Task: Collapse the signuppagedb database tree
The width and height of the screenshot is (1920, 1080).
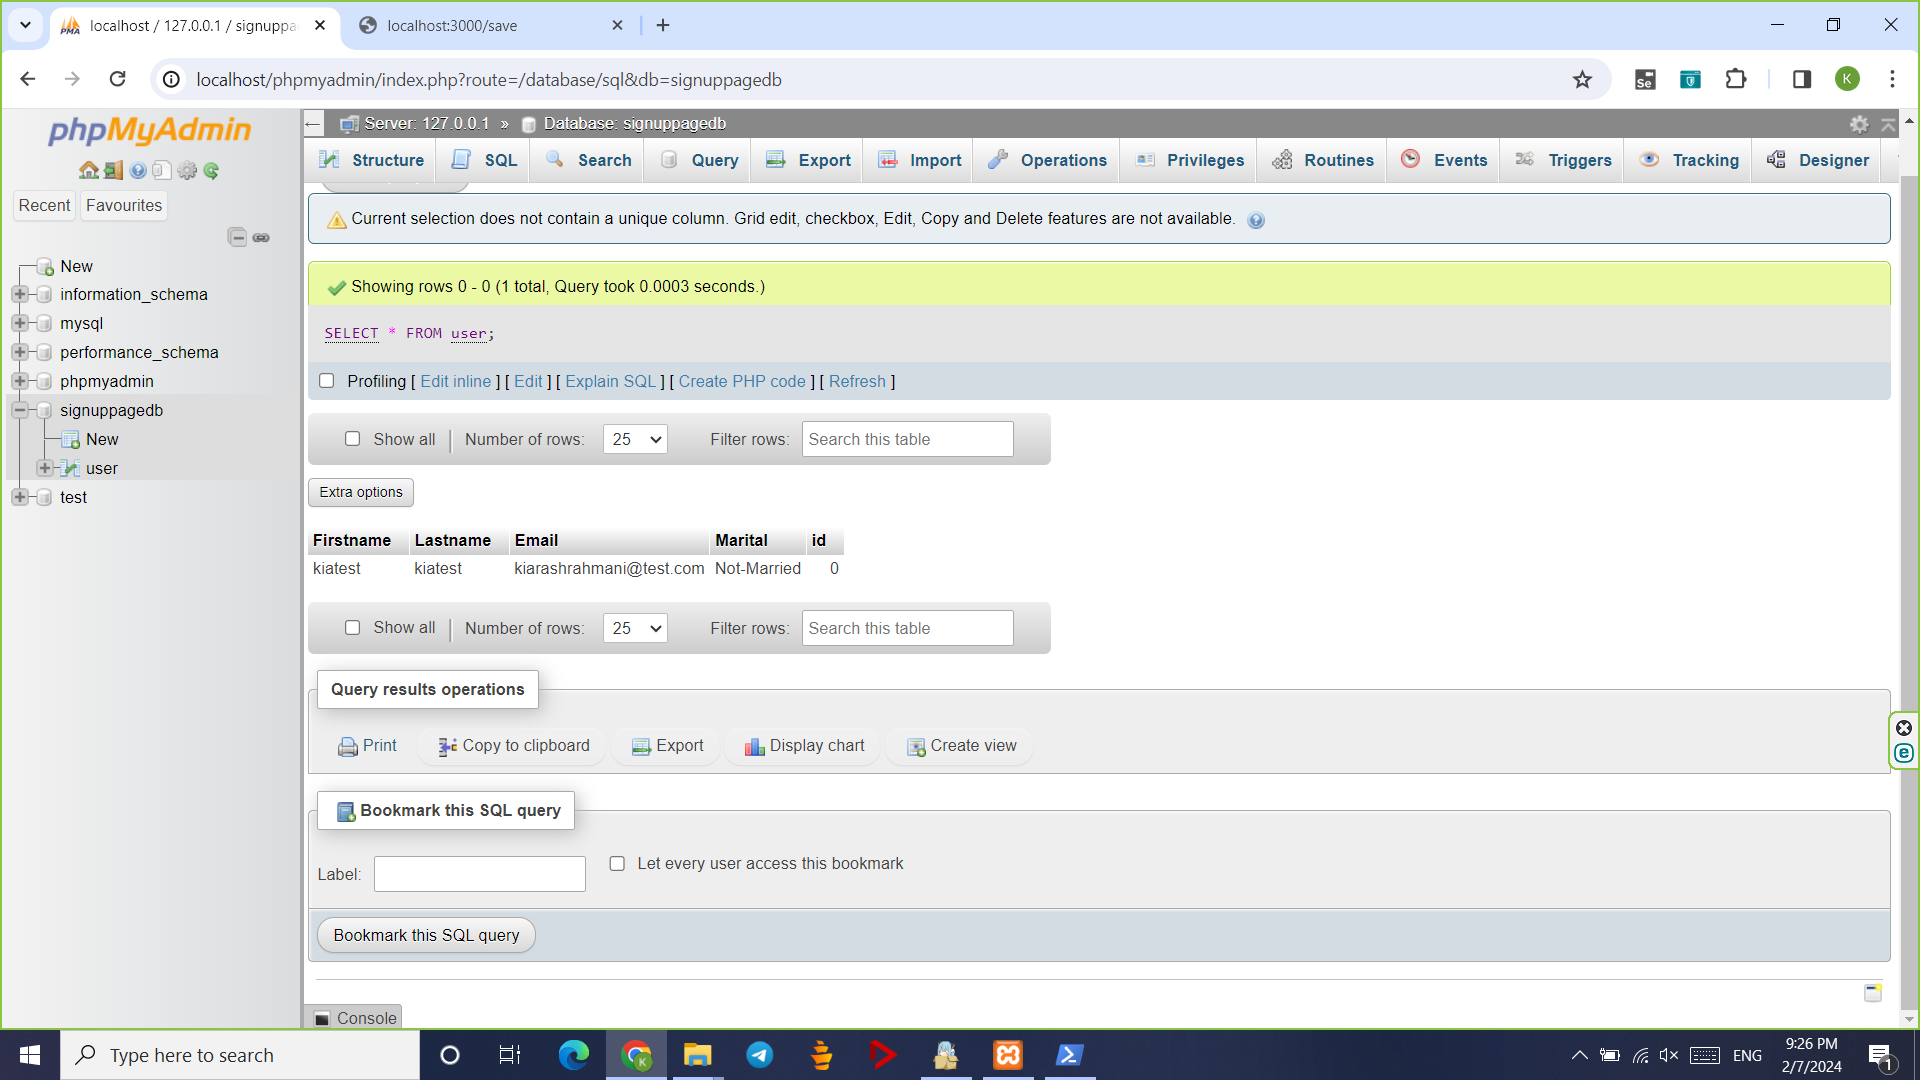Action: point(20,410)
